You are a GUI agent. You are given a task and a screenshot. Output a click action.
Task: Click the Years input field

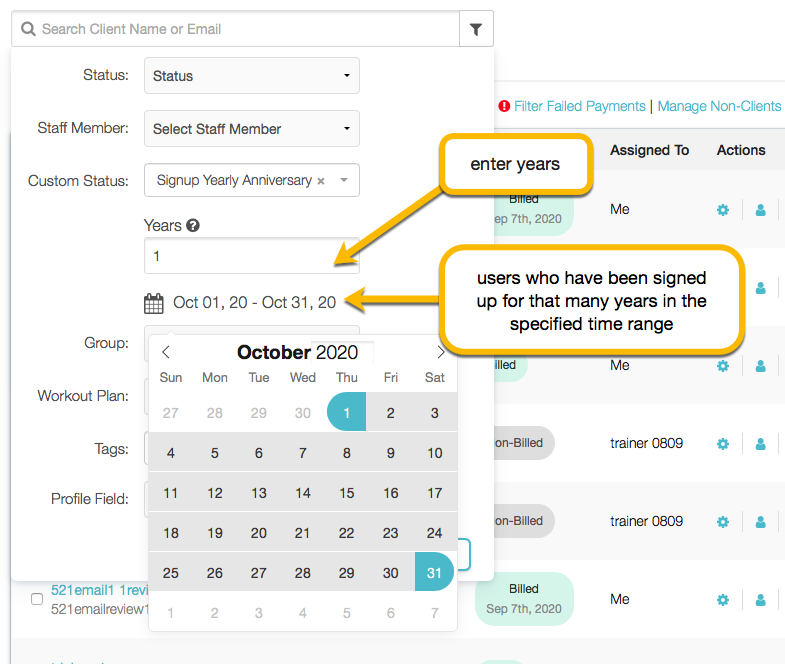pyautogui.click(x=252, y=256)
